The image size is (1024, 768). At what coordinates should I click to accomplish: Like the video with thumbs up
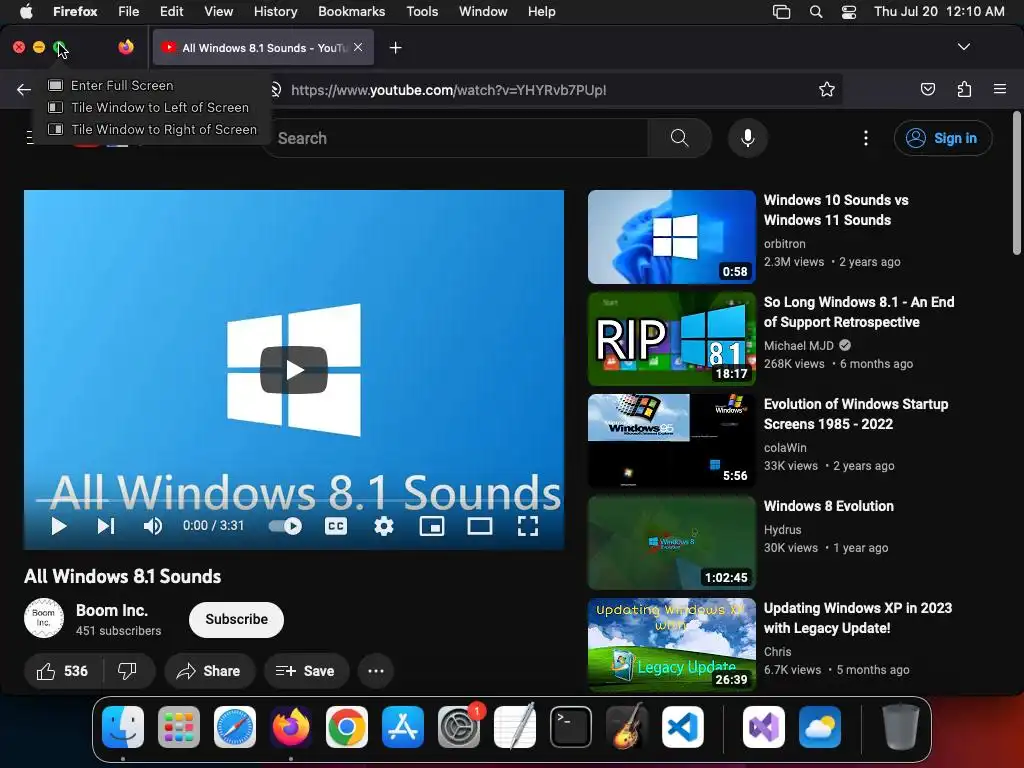click(x=63, y=671)
